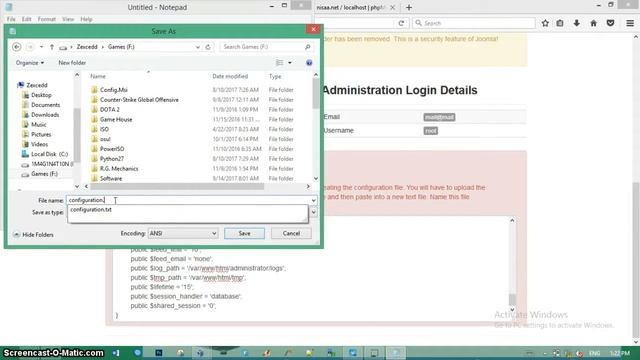Open the Organize dropdown
Image resolution: width=640 pixels, height=360 pixels.
[x=30, y=63]
